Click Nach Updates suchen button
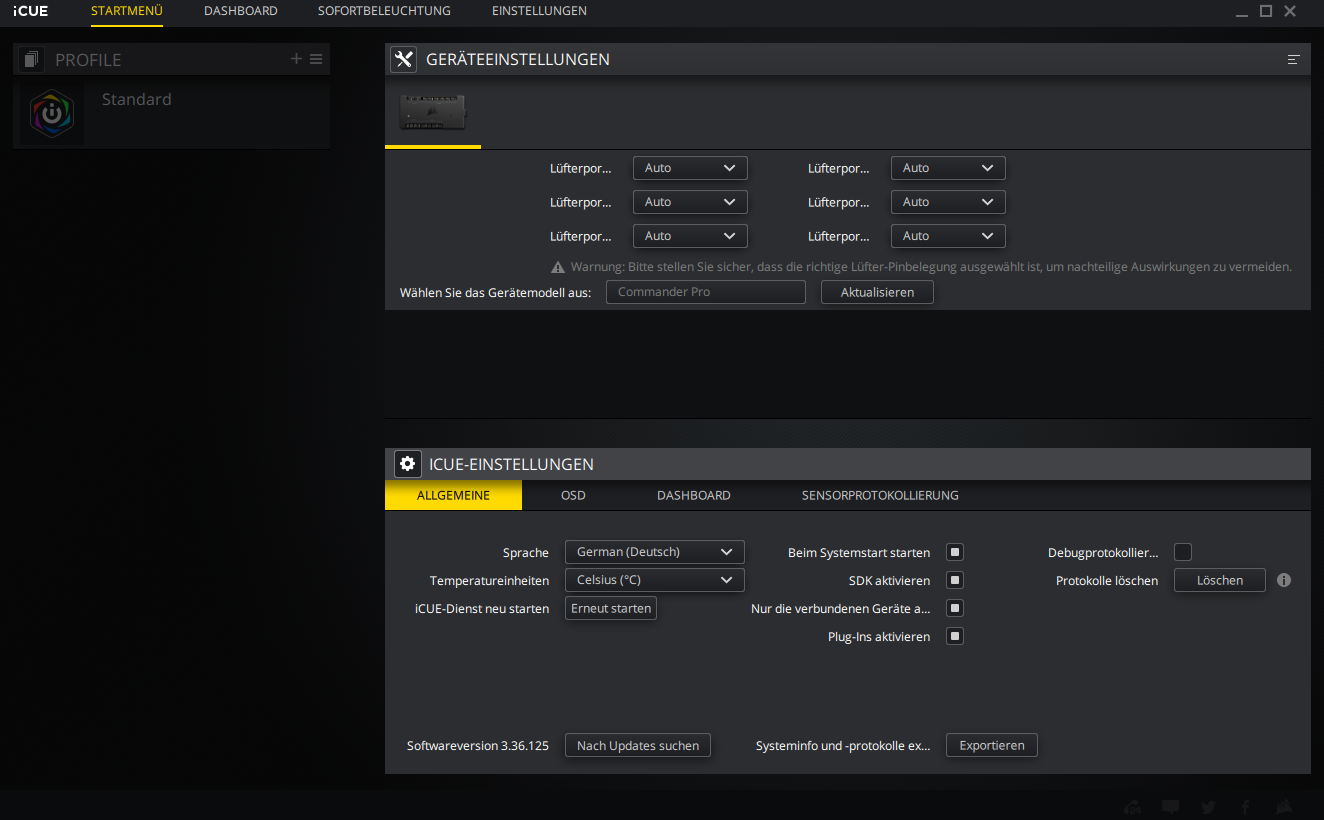Screen dimensions: 1324x820 pos(638,745)
